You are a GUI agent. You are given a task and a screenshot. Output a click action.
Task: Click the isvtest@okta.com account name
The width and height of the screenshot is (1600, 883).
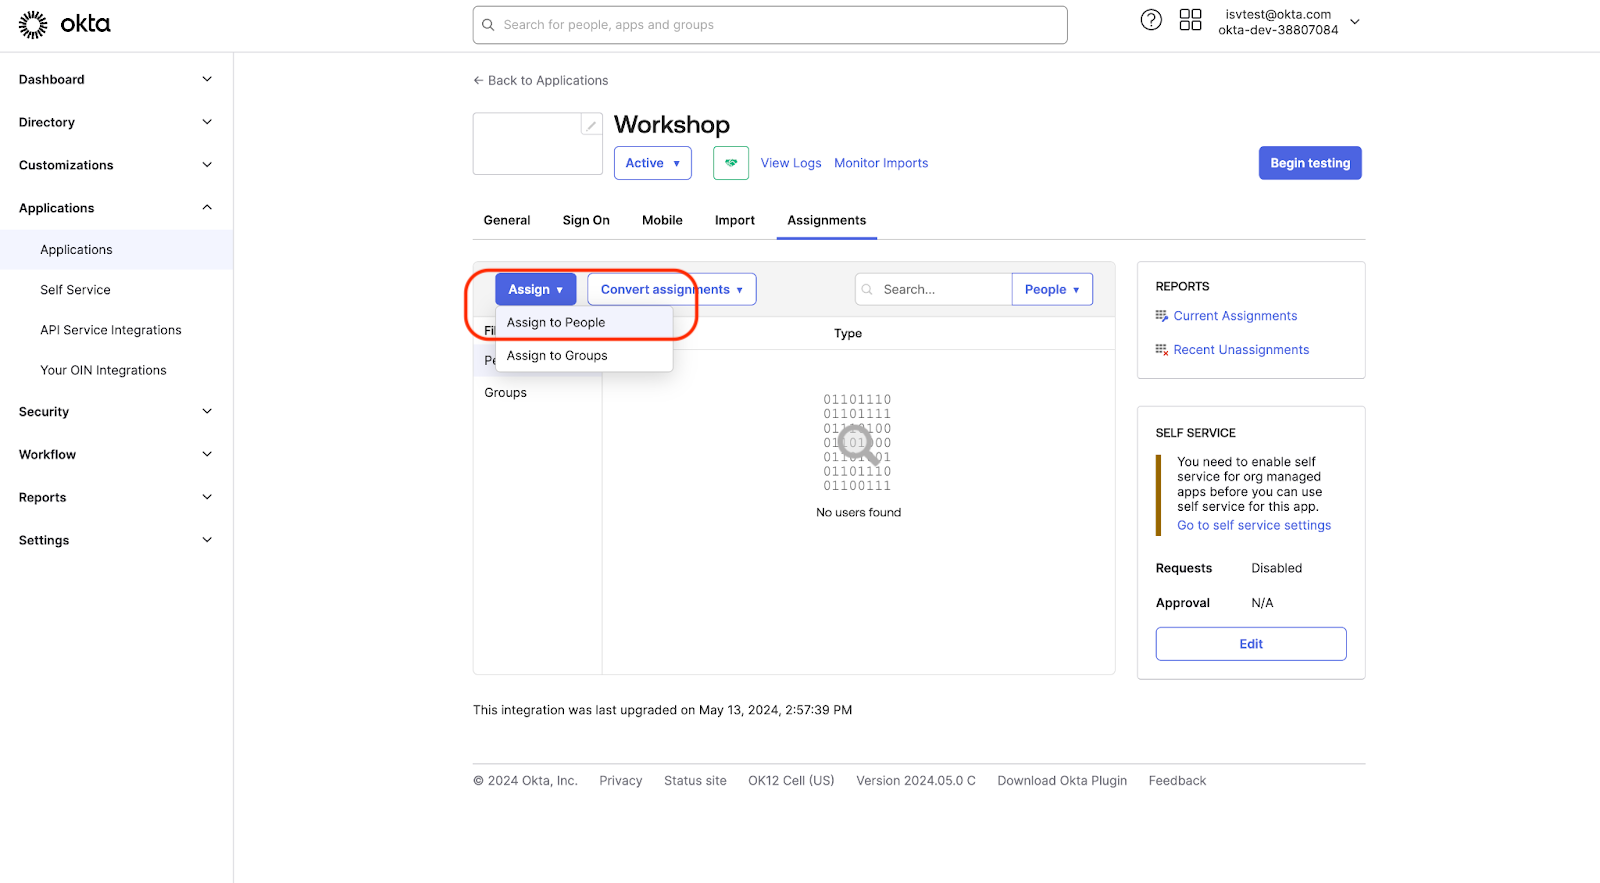(1278, 14)
